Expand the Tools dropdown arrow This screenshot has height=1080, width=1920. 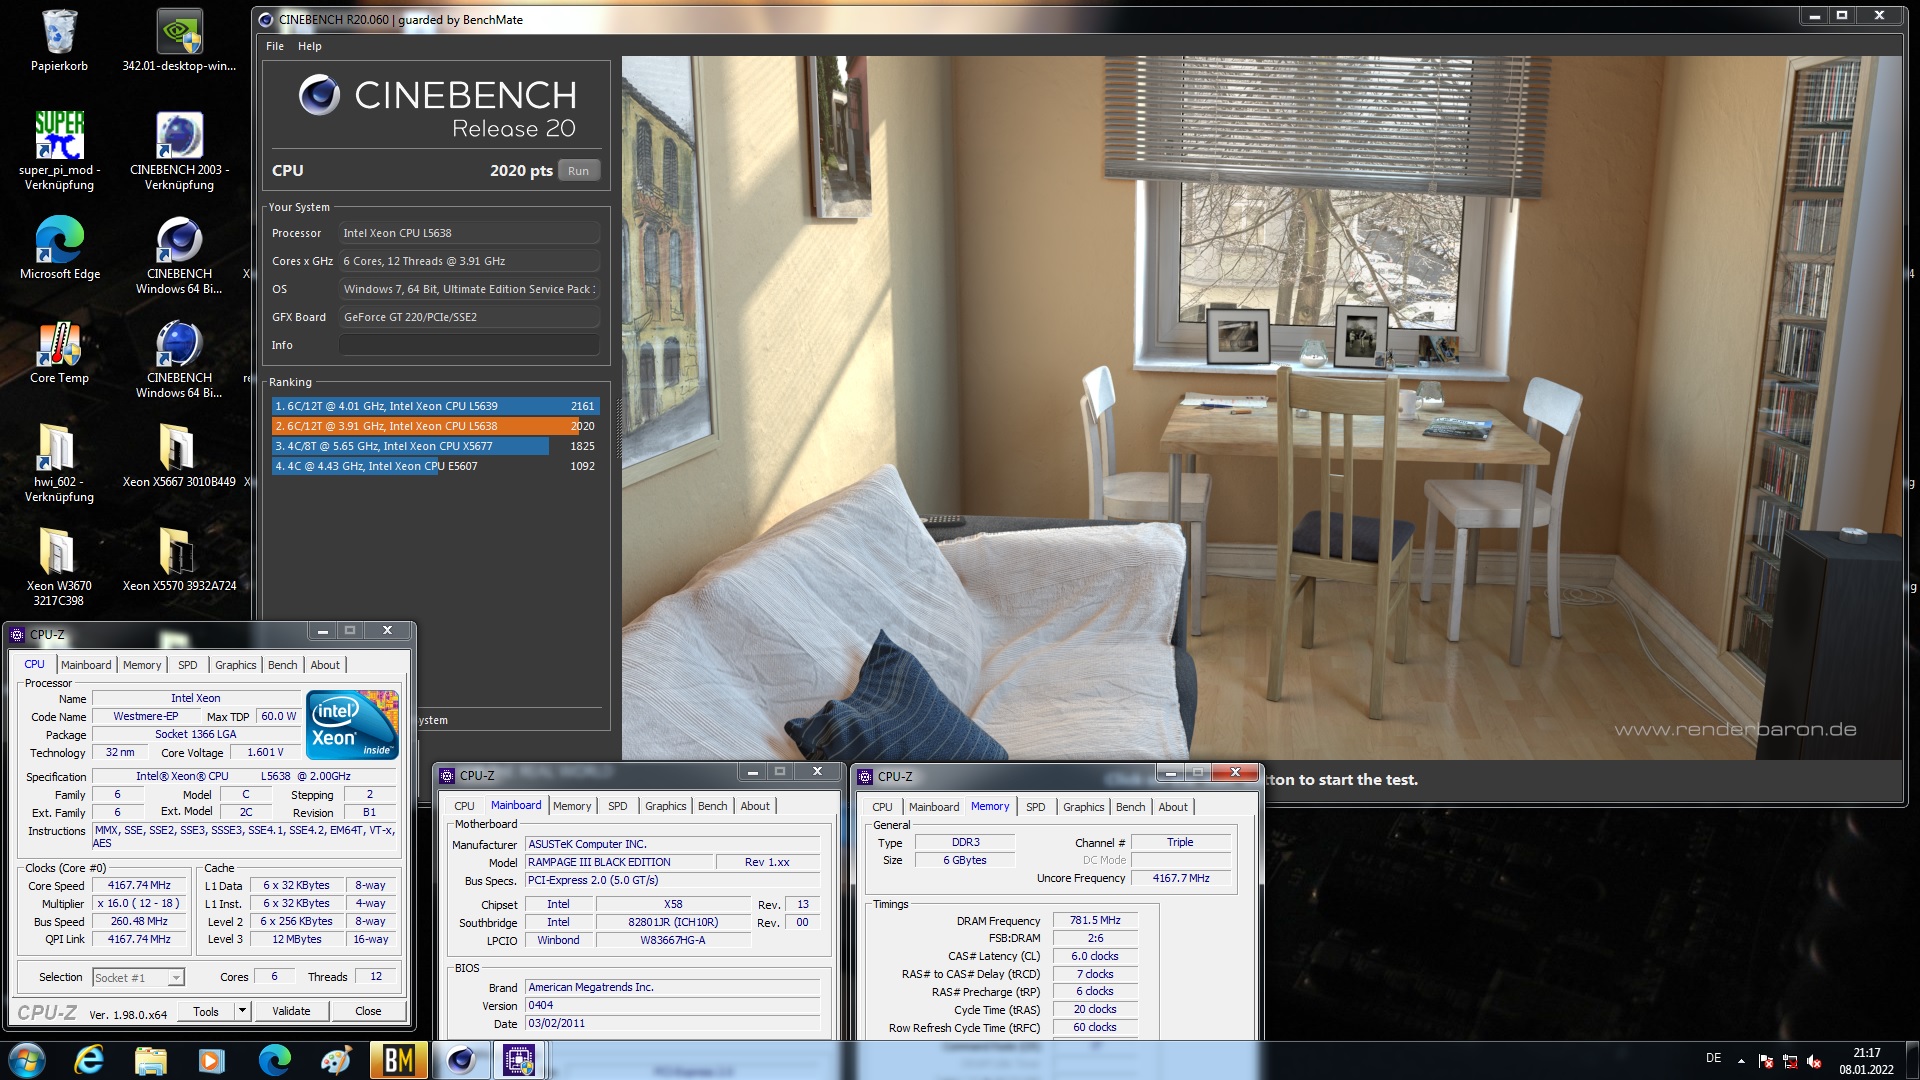[x=242, y=1011]
